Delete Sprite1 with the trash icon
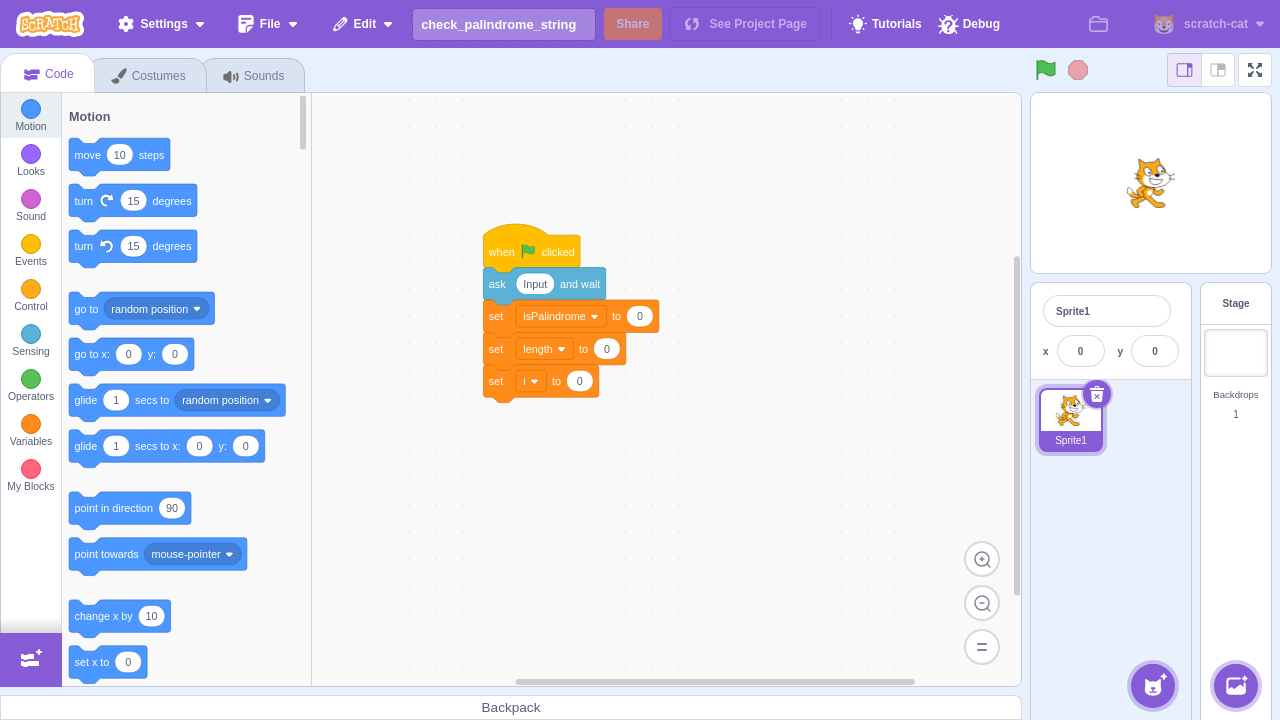 click(x=1097, y=394)
